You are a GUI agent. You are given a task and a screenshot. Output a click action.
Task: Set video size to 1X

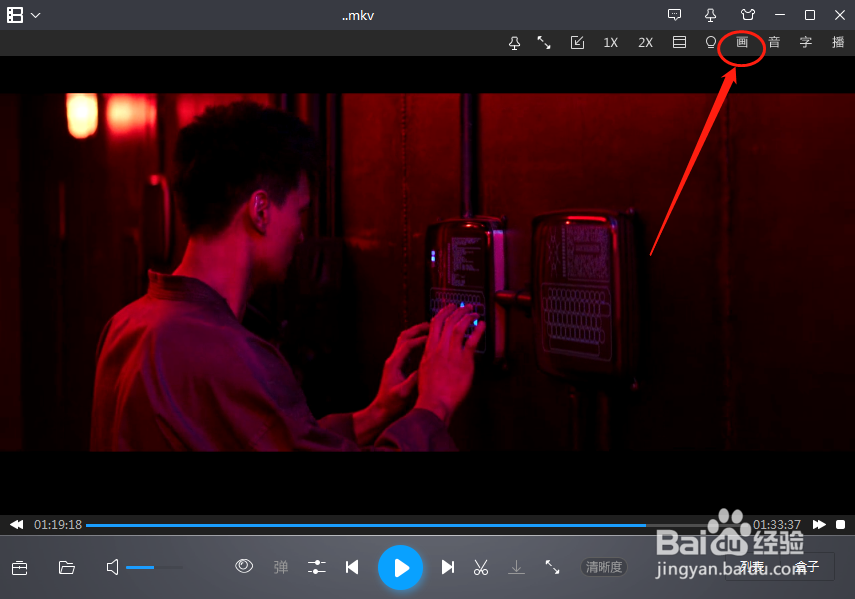pos(611,43)
